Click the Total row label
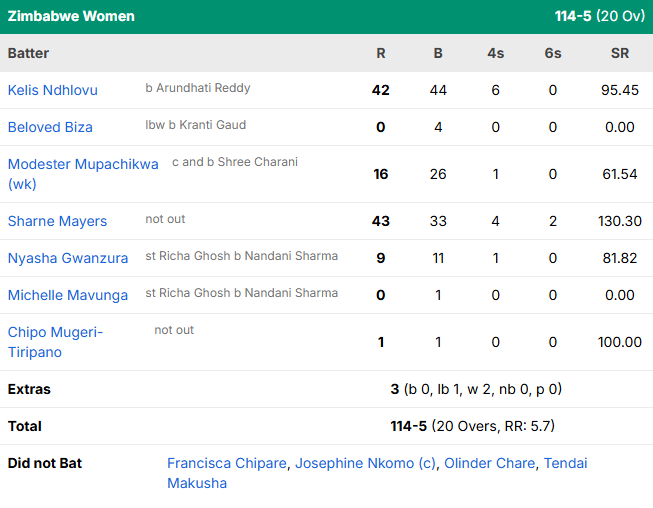 (25, 426)
